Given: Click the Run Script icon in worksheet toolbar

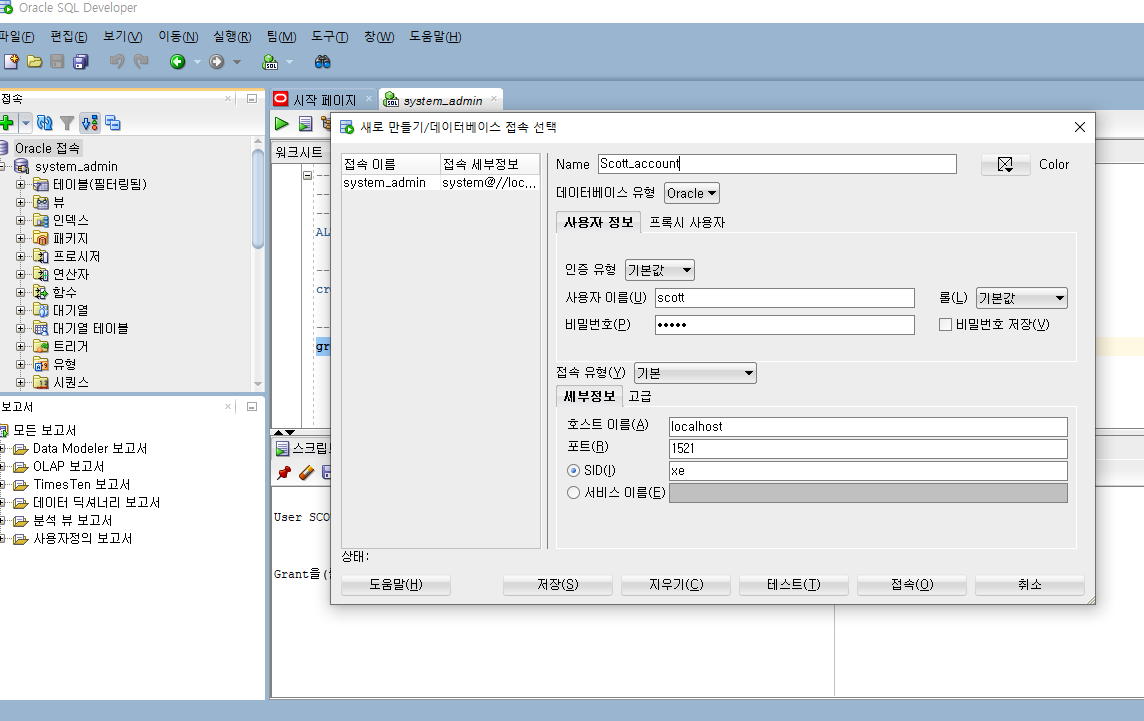Looking at the screenshot, I should click(306, 124).
